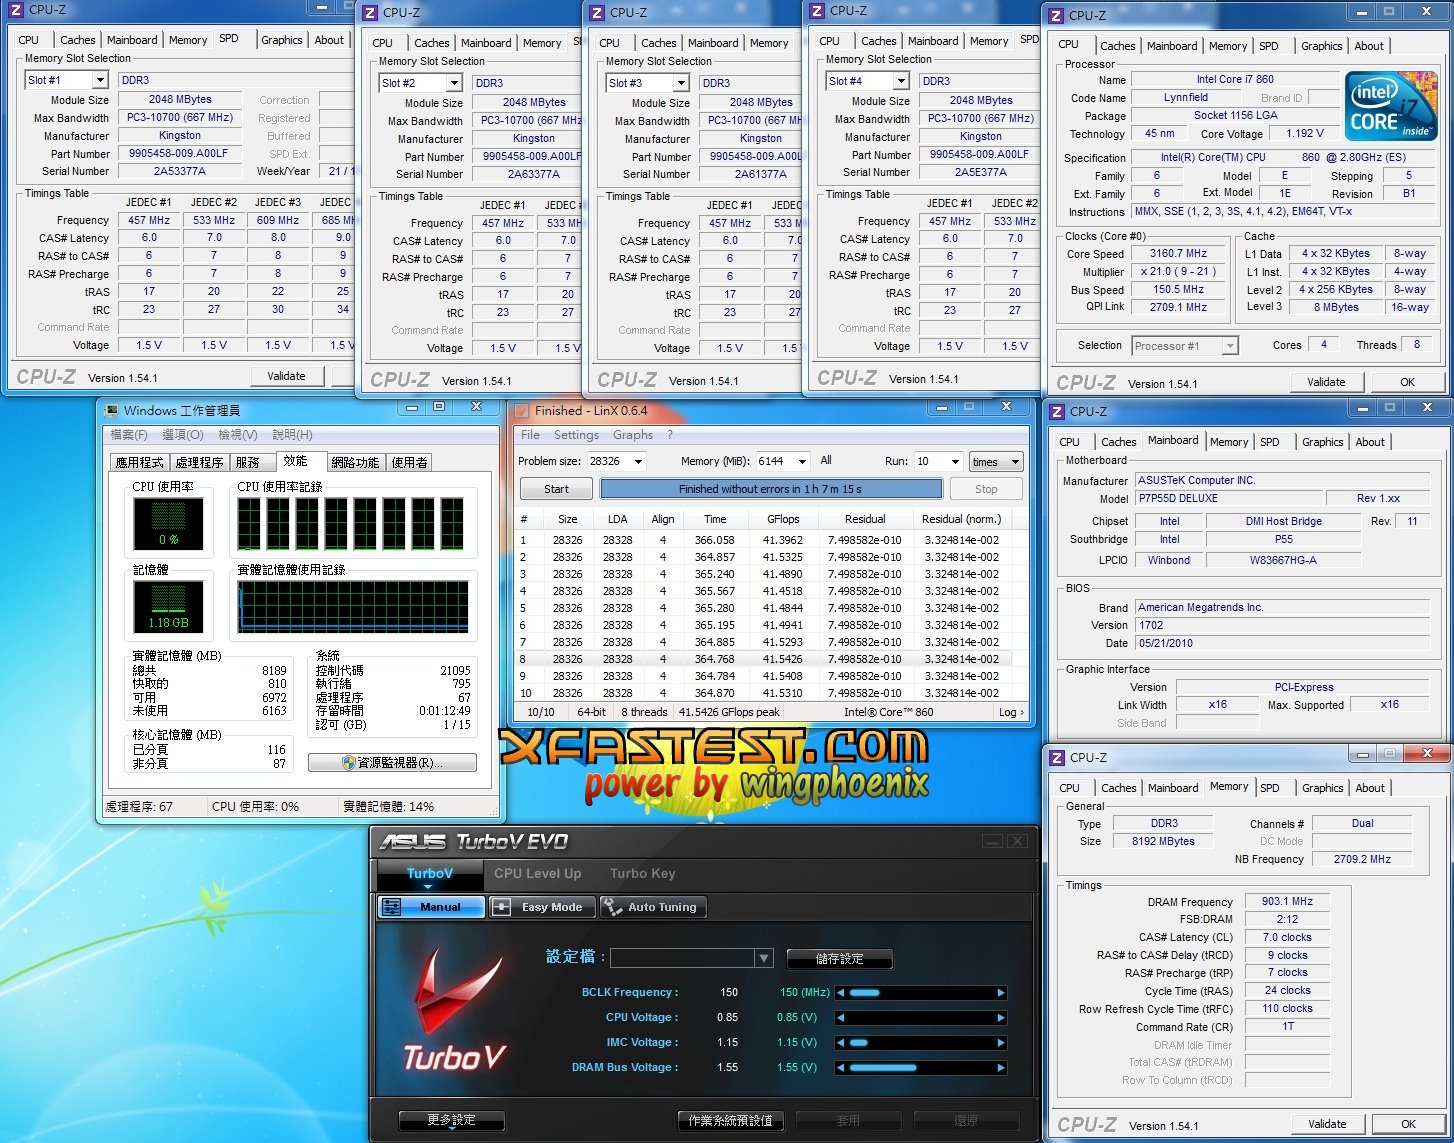
Task: Open the Turbo Key tab in TurboV EVO
Action: (643, 873)
